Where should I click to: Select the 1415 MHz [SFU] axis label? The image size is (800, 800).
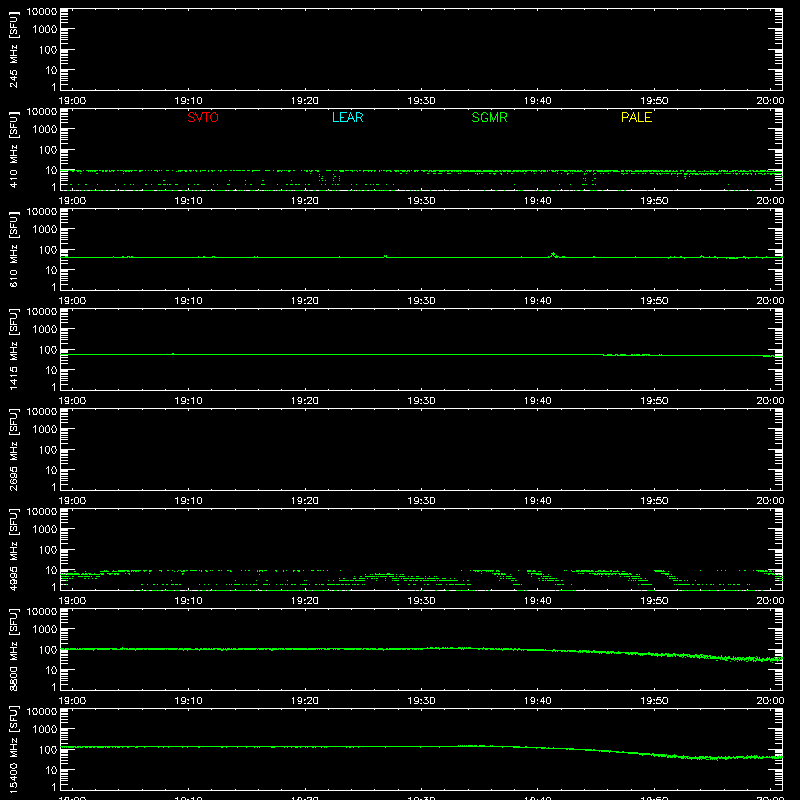14,350
